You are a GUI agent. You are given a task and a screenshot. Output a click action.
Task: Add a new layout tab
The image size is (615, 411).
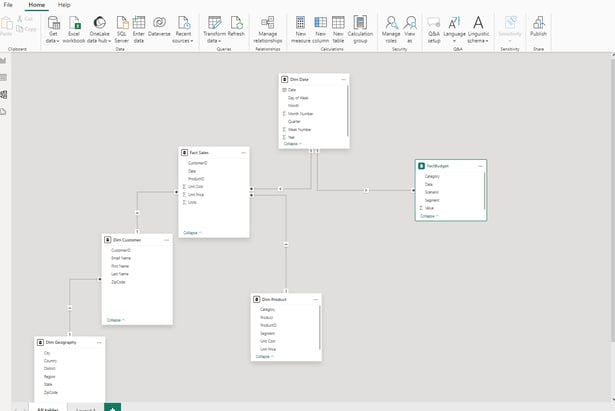(x=113, y=407)
